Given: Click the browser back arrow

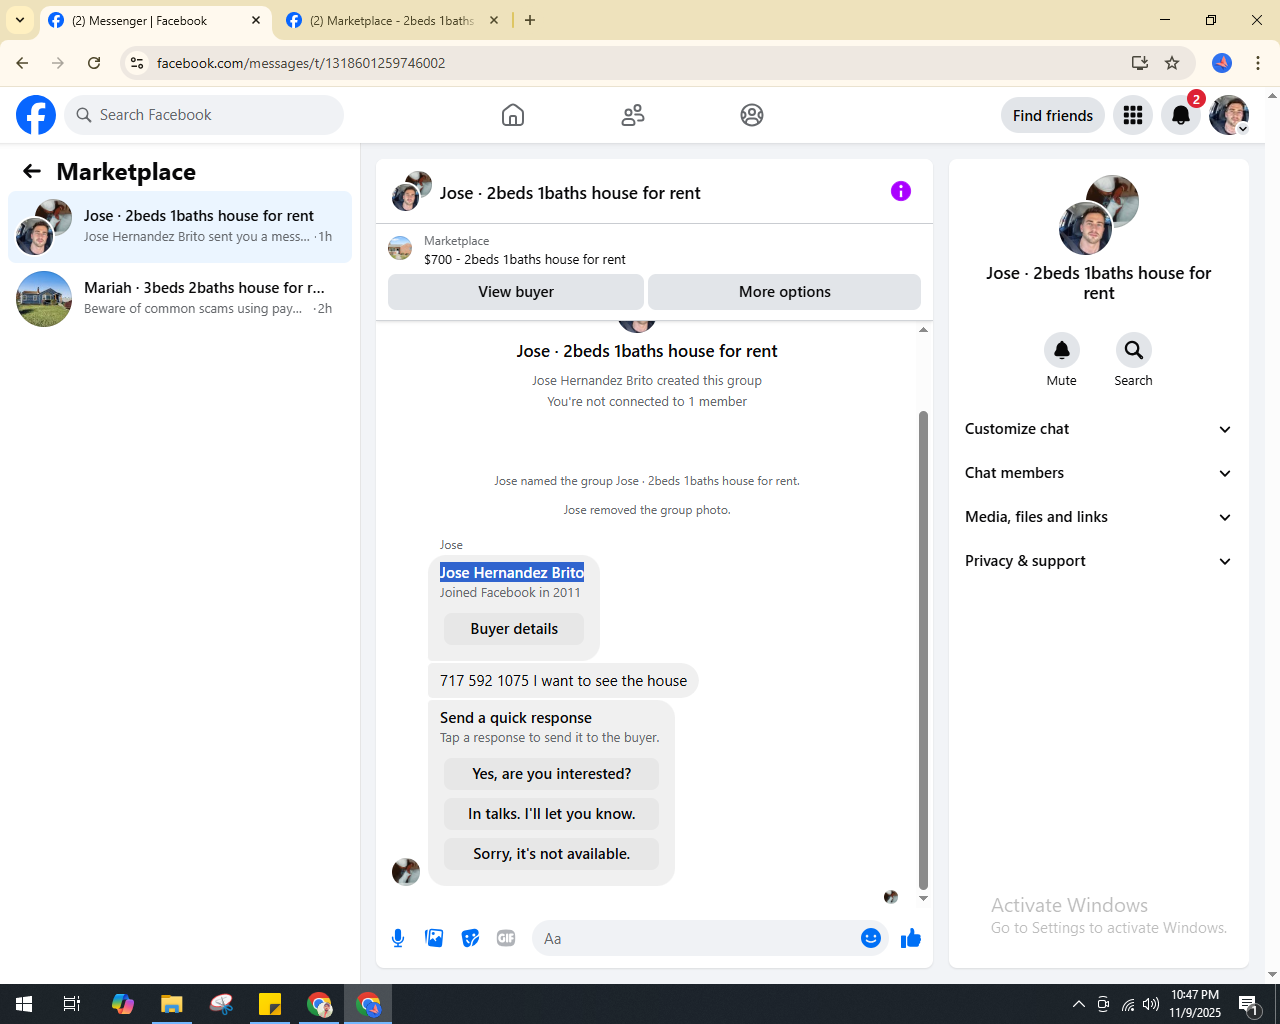Looking at the screenshot, I should 22,63.
